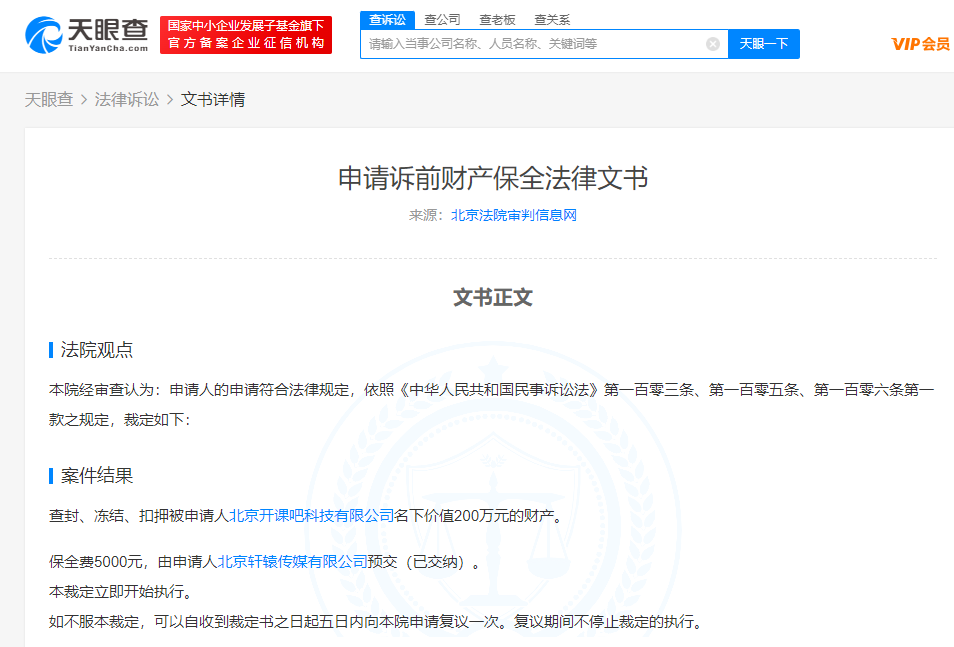The width and height of the screenshot is (954, 647).
Task: Click the red official credit agency banner
Action: [246, 35]
